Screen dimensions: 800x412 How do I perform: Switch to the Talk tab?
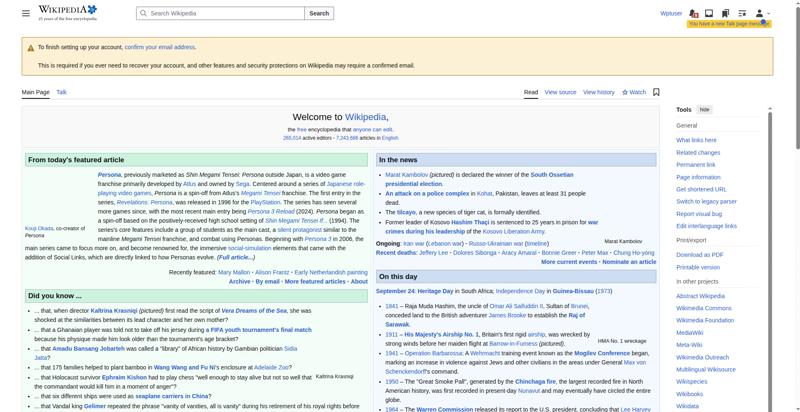[x=61, y=92]
